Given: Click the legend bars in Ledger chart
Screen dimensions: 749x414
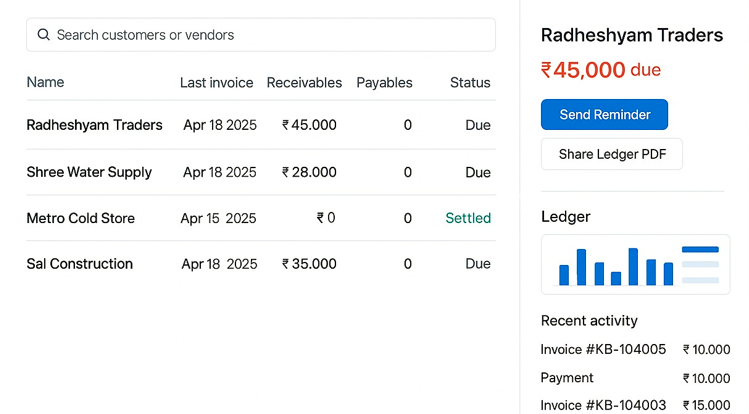Looking at the screenshot, I should [700, 265].
